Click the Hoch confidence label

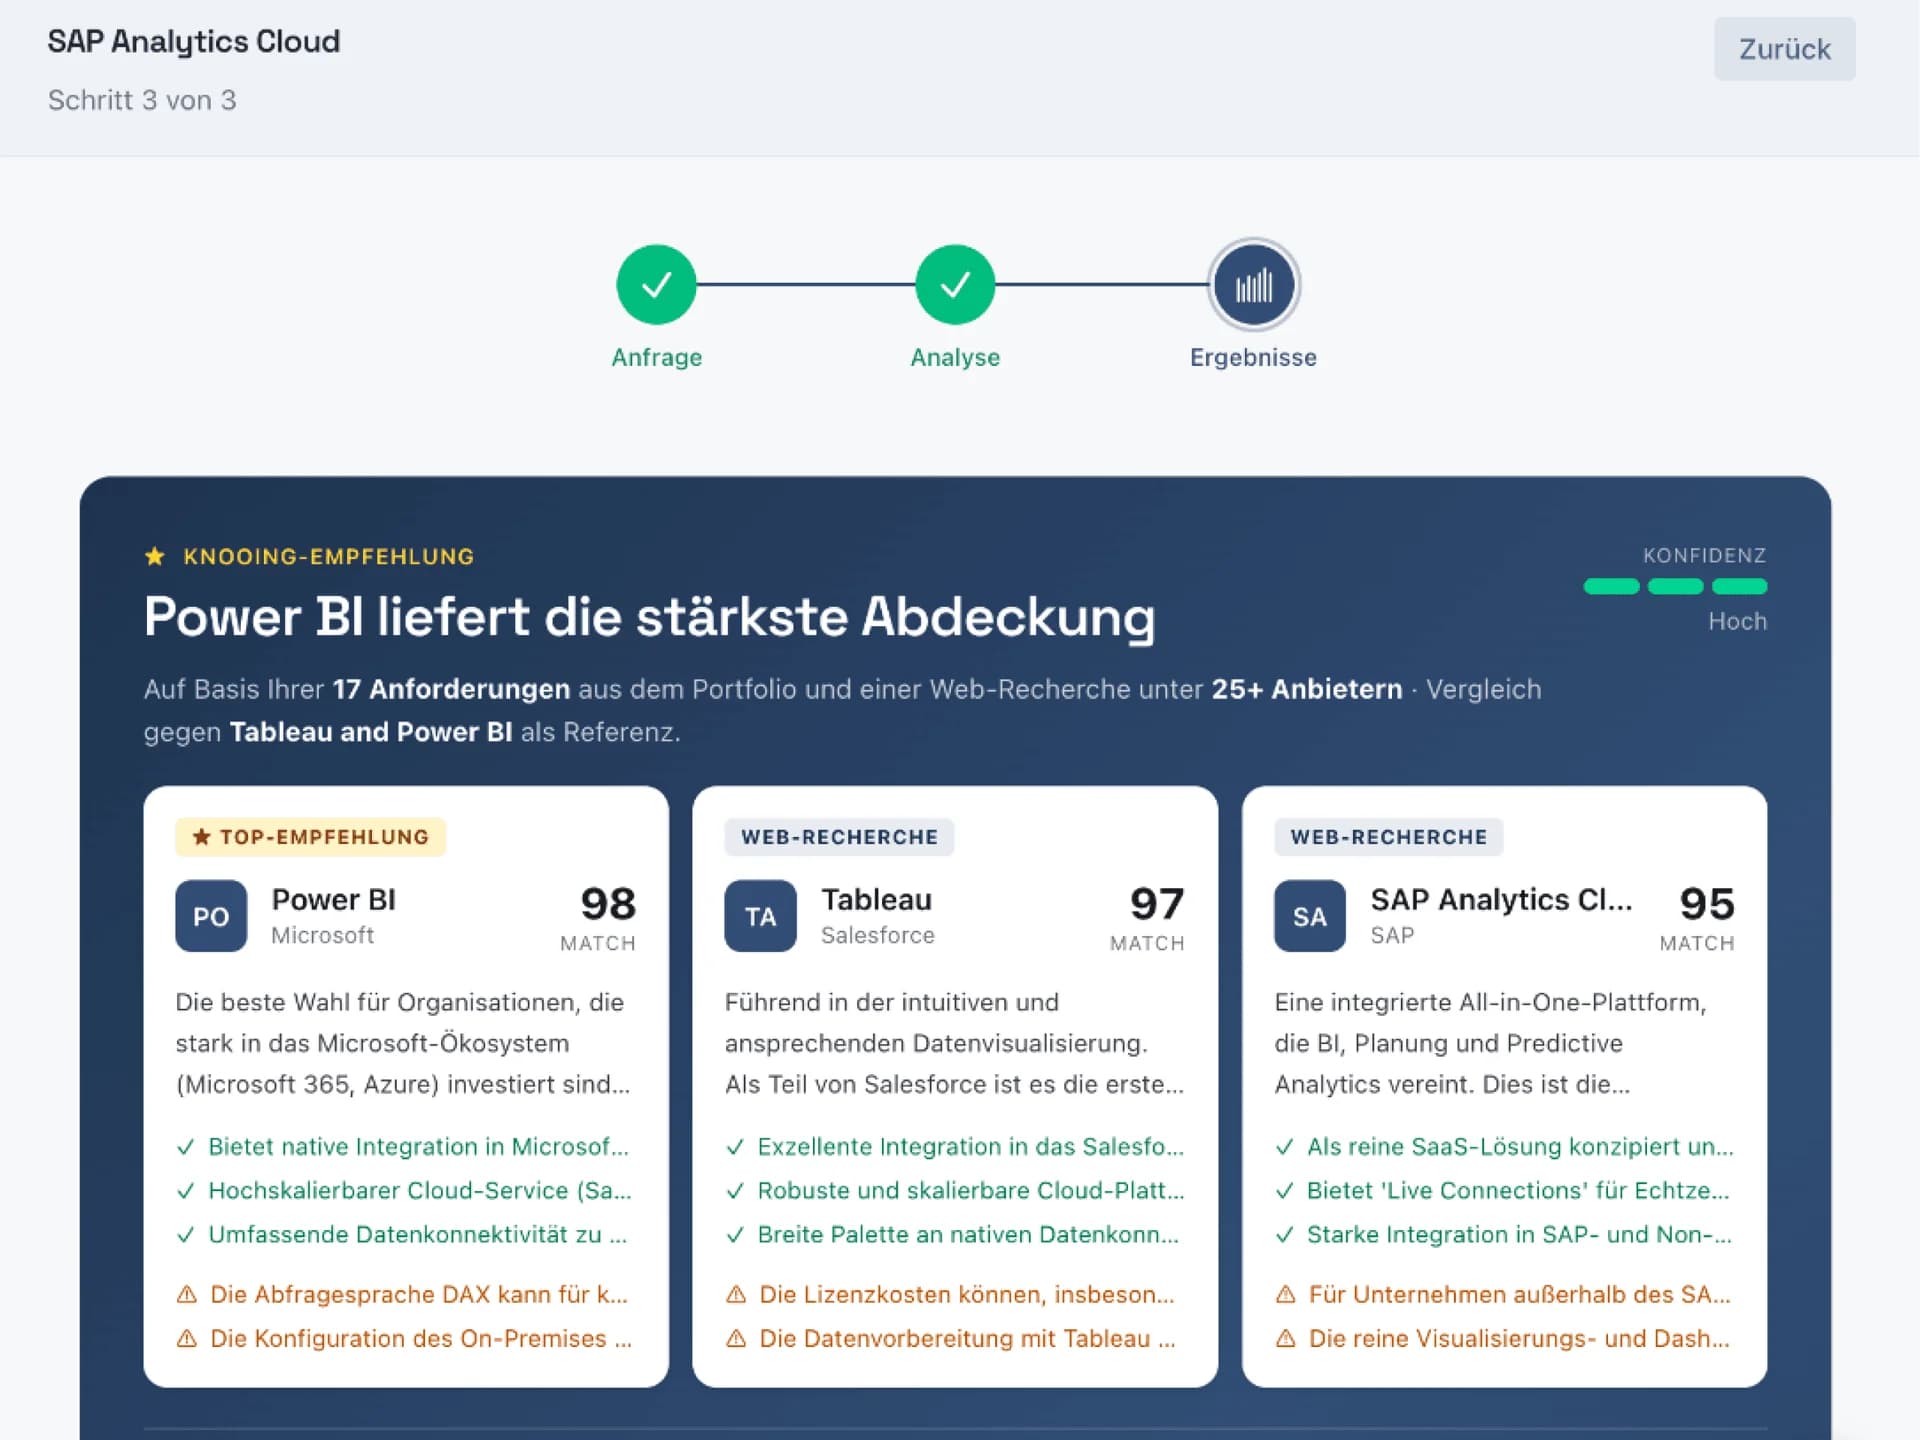point(1737,621)
